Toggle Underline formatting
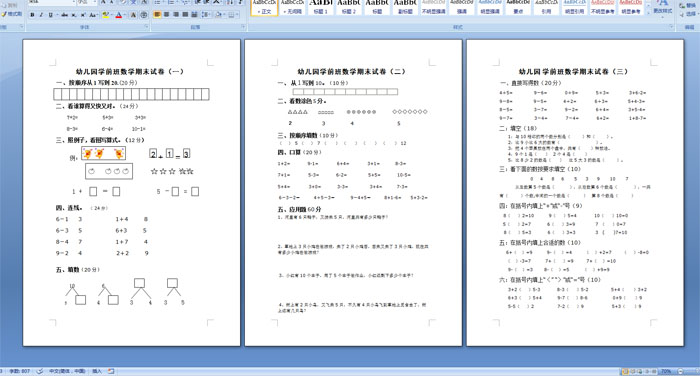Image resolution: width=700 pixels, height=376 pixels. click(x=50, y=15)
